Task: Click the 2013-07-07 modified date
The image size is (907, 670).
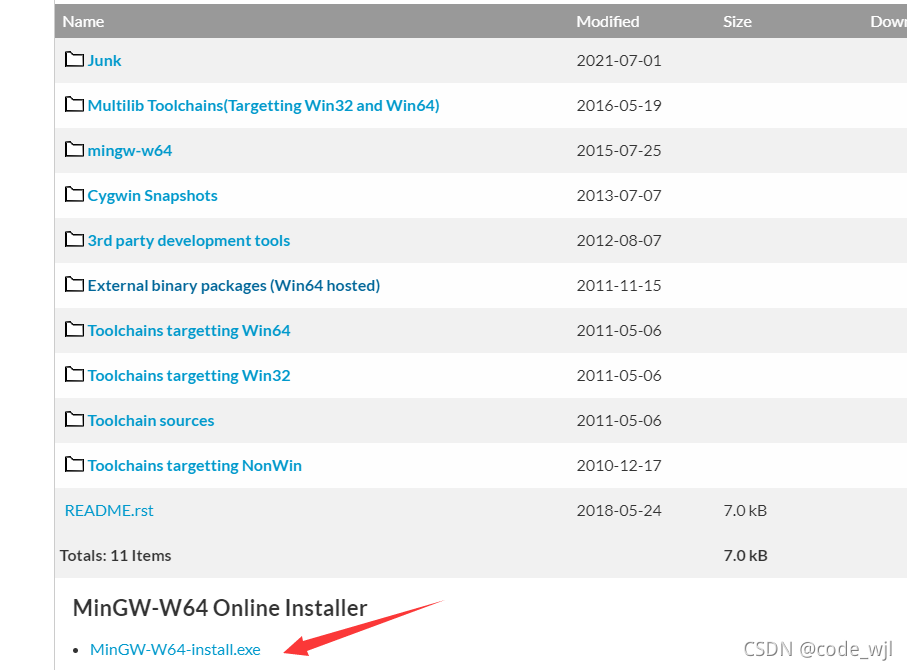Action: (618, 196)
